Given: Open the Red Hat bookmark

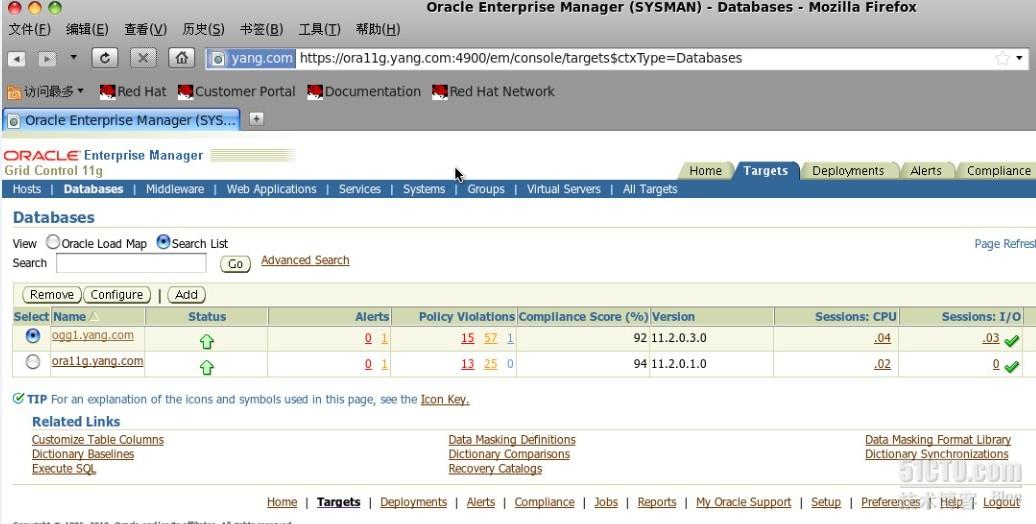Looking at the screenshot, I should (133, 91).
